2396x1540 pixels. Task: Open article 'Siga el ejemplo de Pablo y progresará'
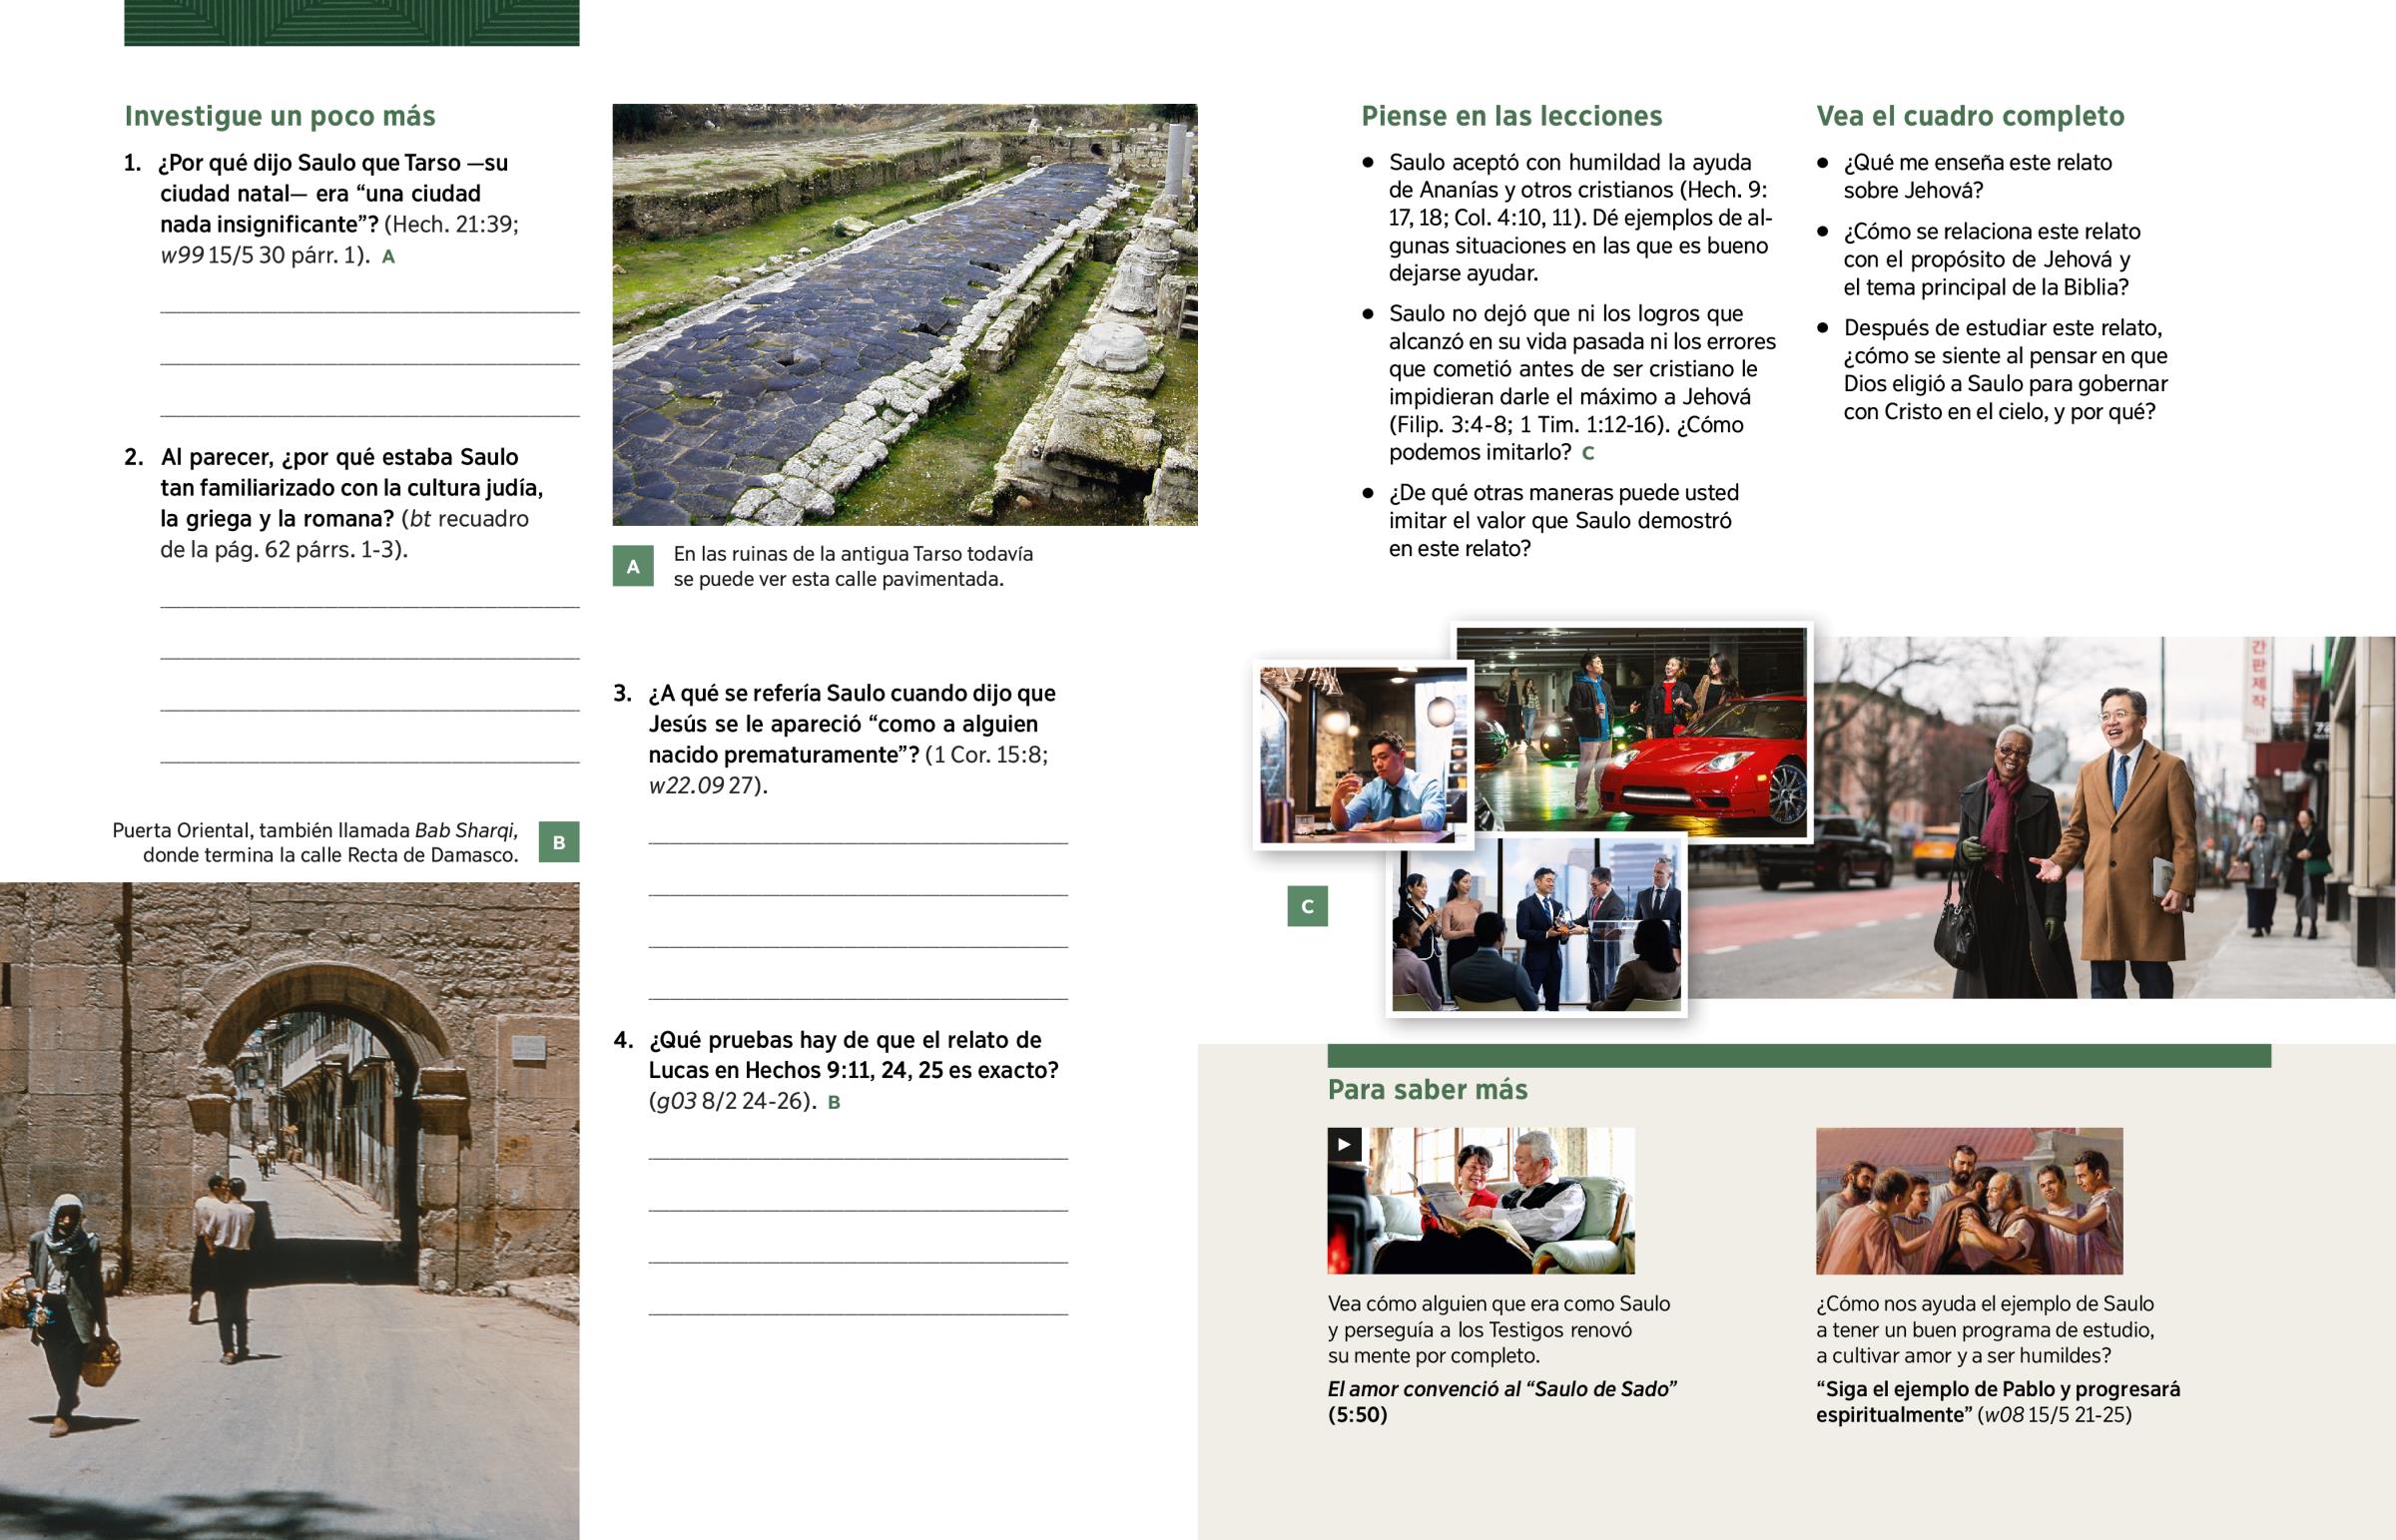click(1997, 1389)
